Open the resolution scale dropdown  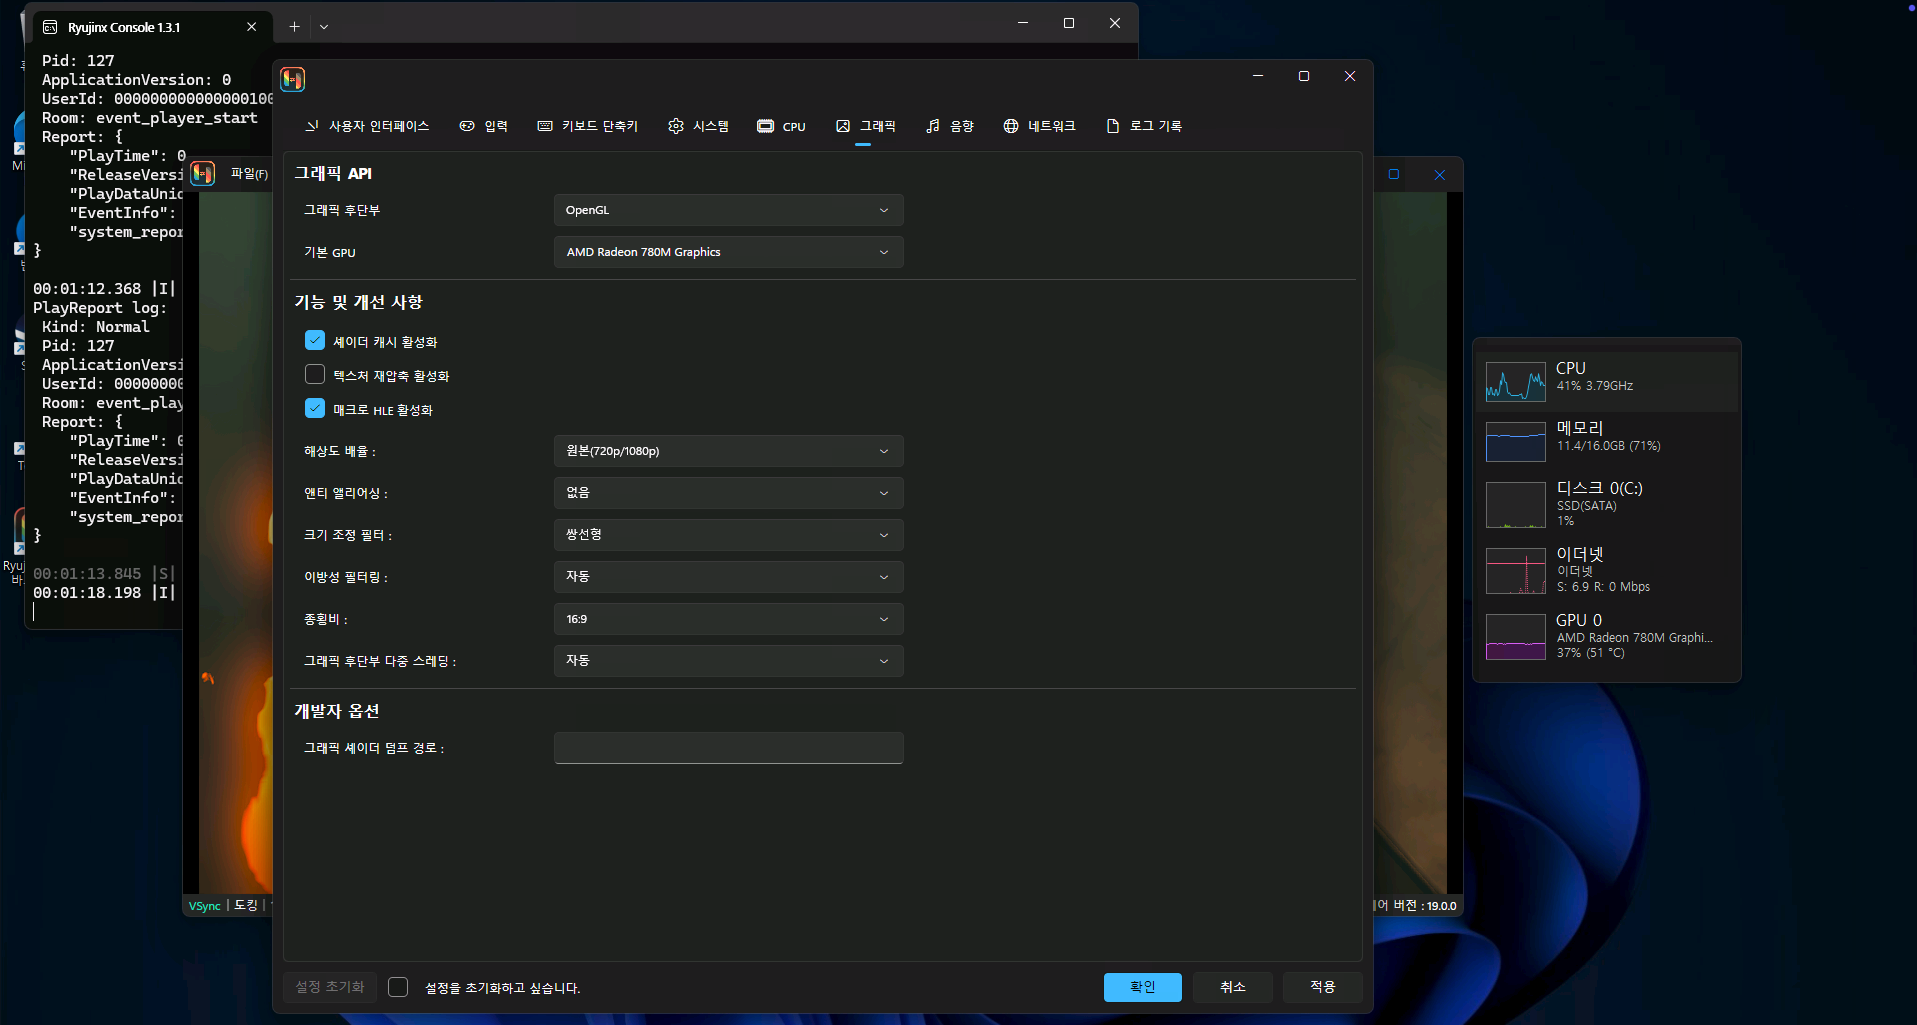pyautogui.click(x=728, y=451)
